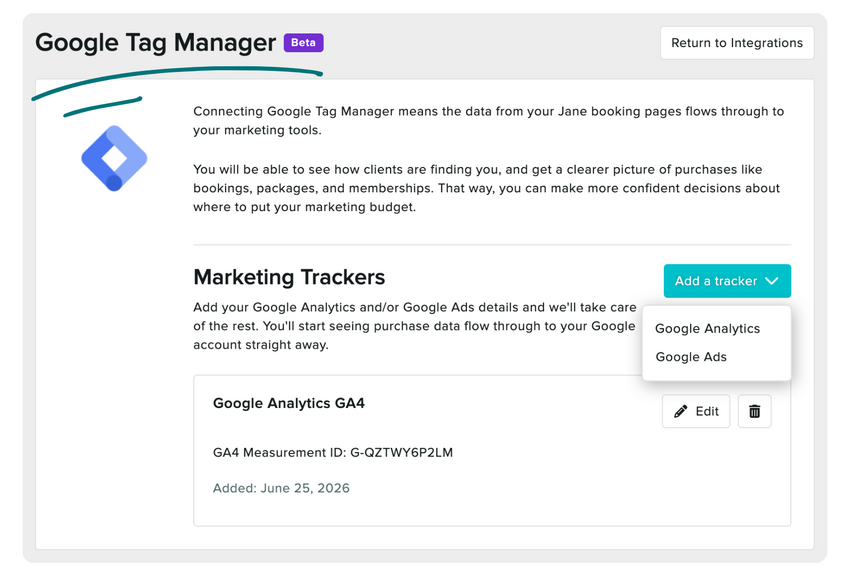Screen dimensions: 850x576
Task: Click the Edit button for Google Analytics GA4
Action: [696, 411]
